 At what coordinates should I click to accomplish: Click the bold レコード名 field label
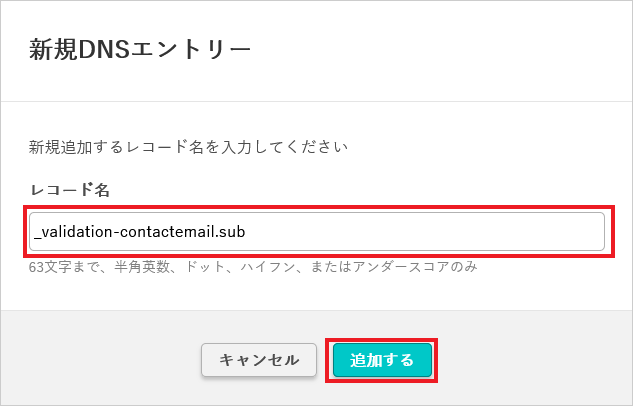click(69, 189)
